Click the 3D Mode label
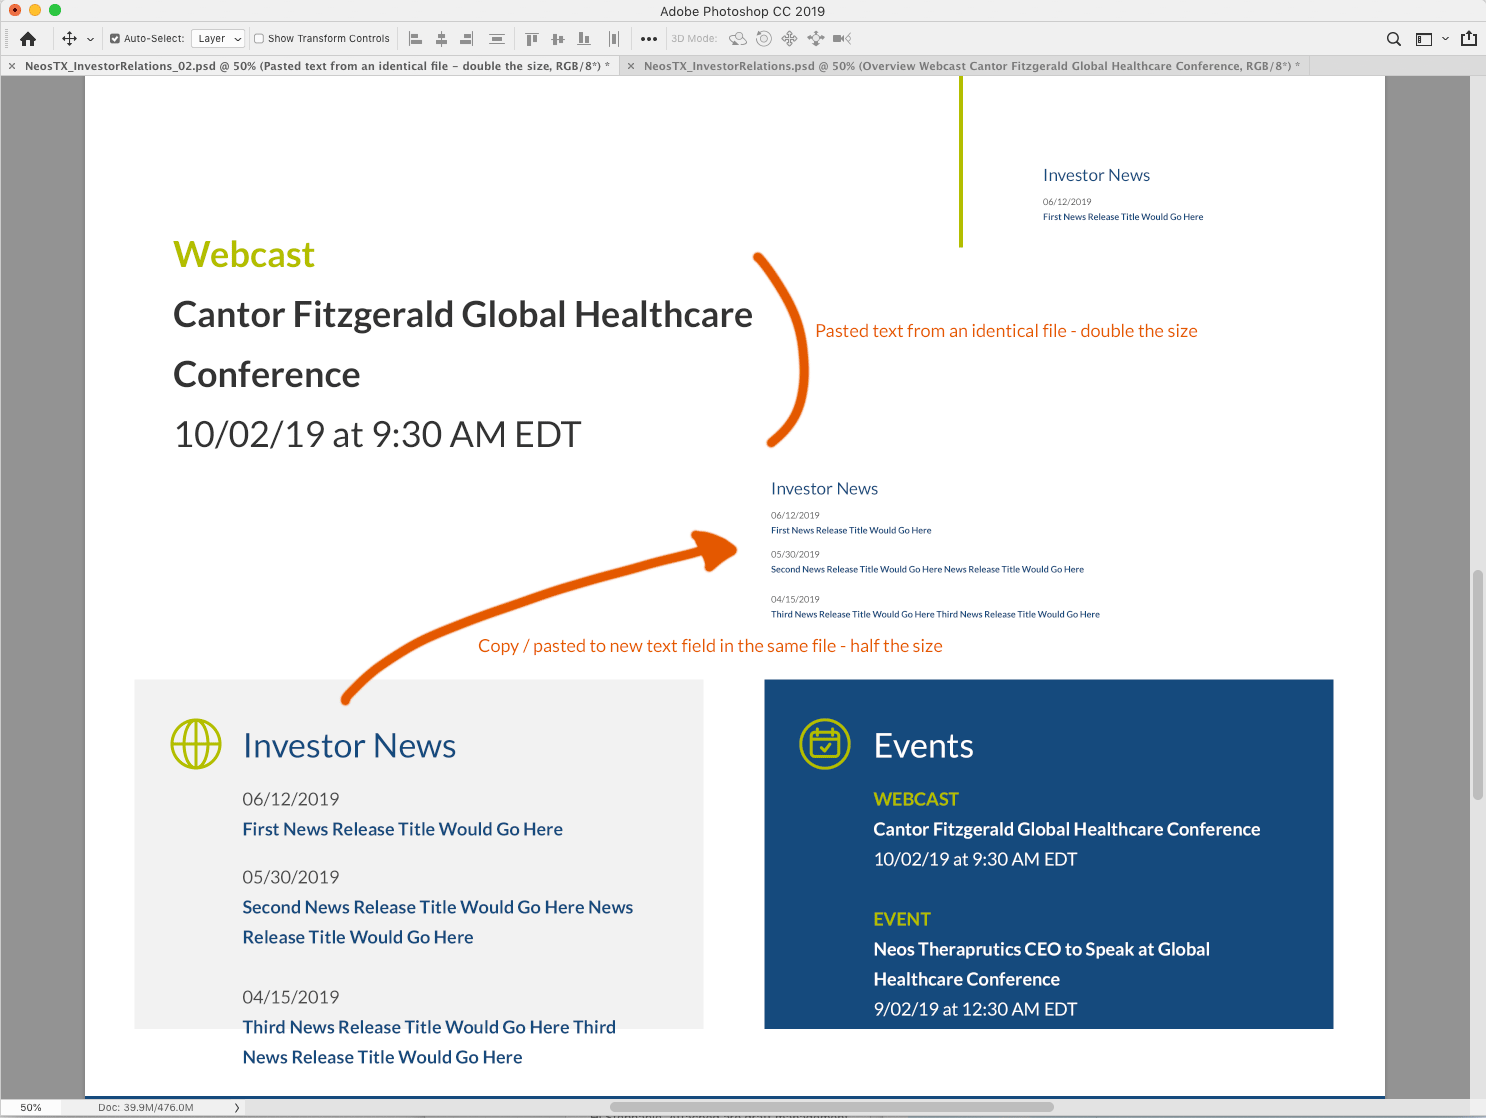 [694, 39]
